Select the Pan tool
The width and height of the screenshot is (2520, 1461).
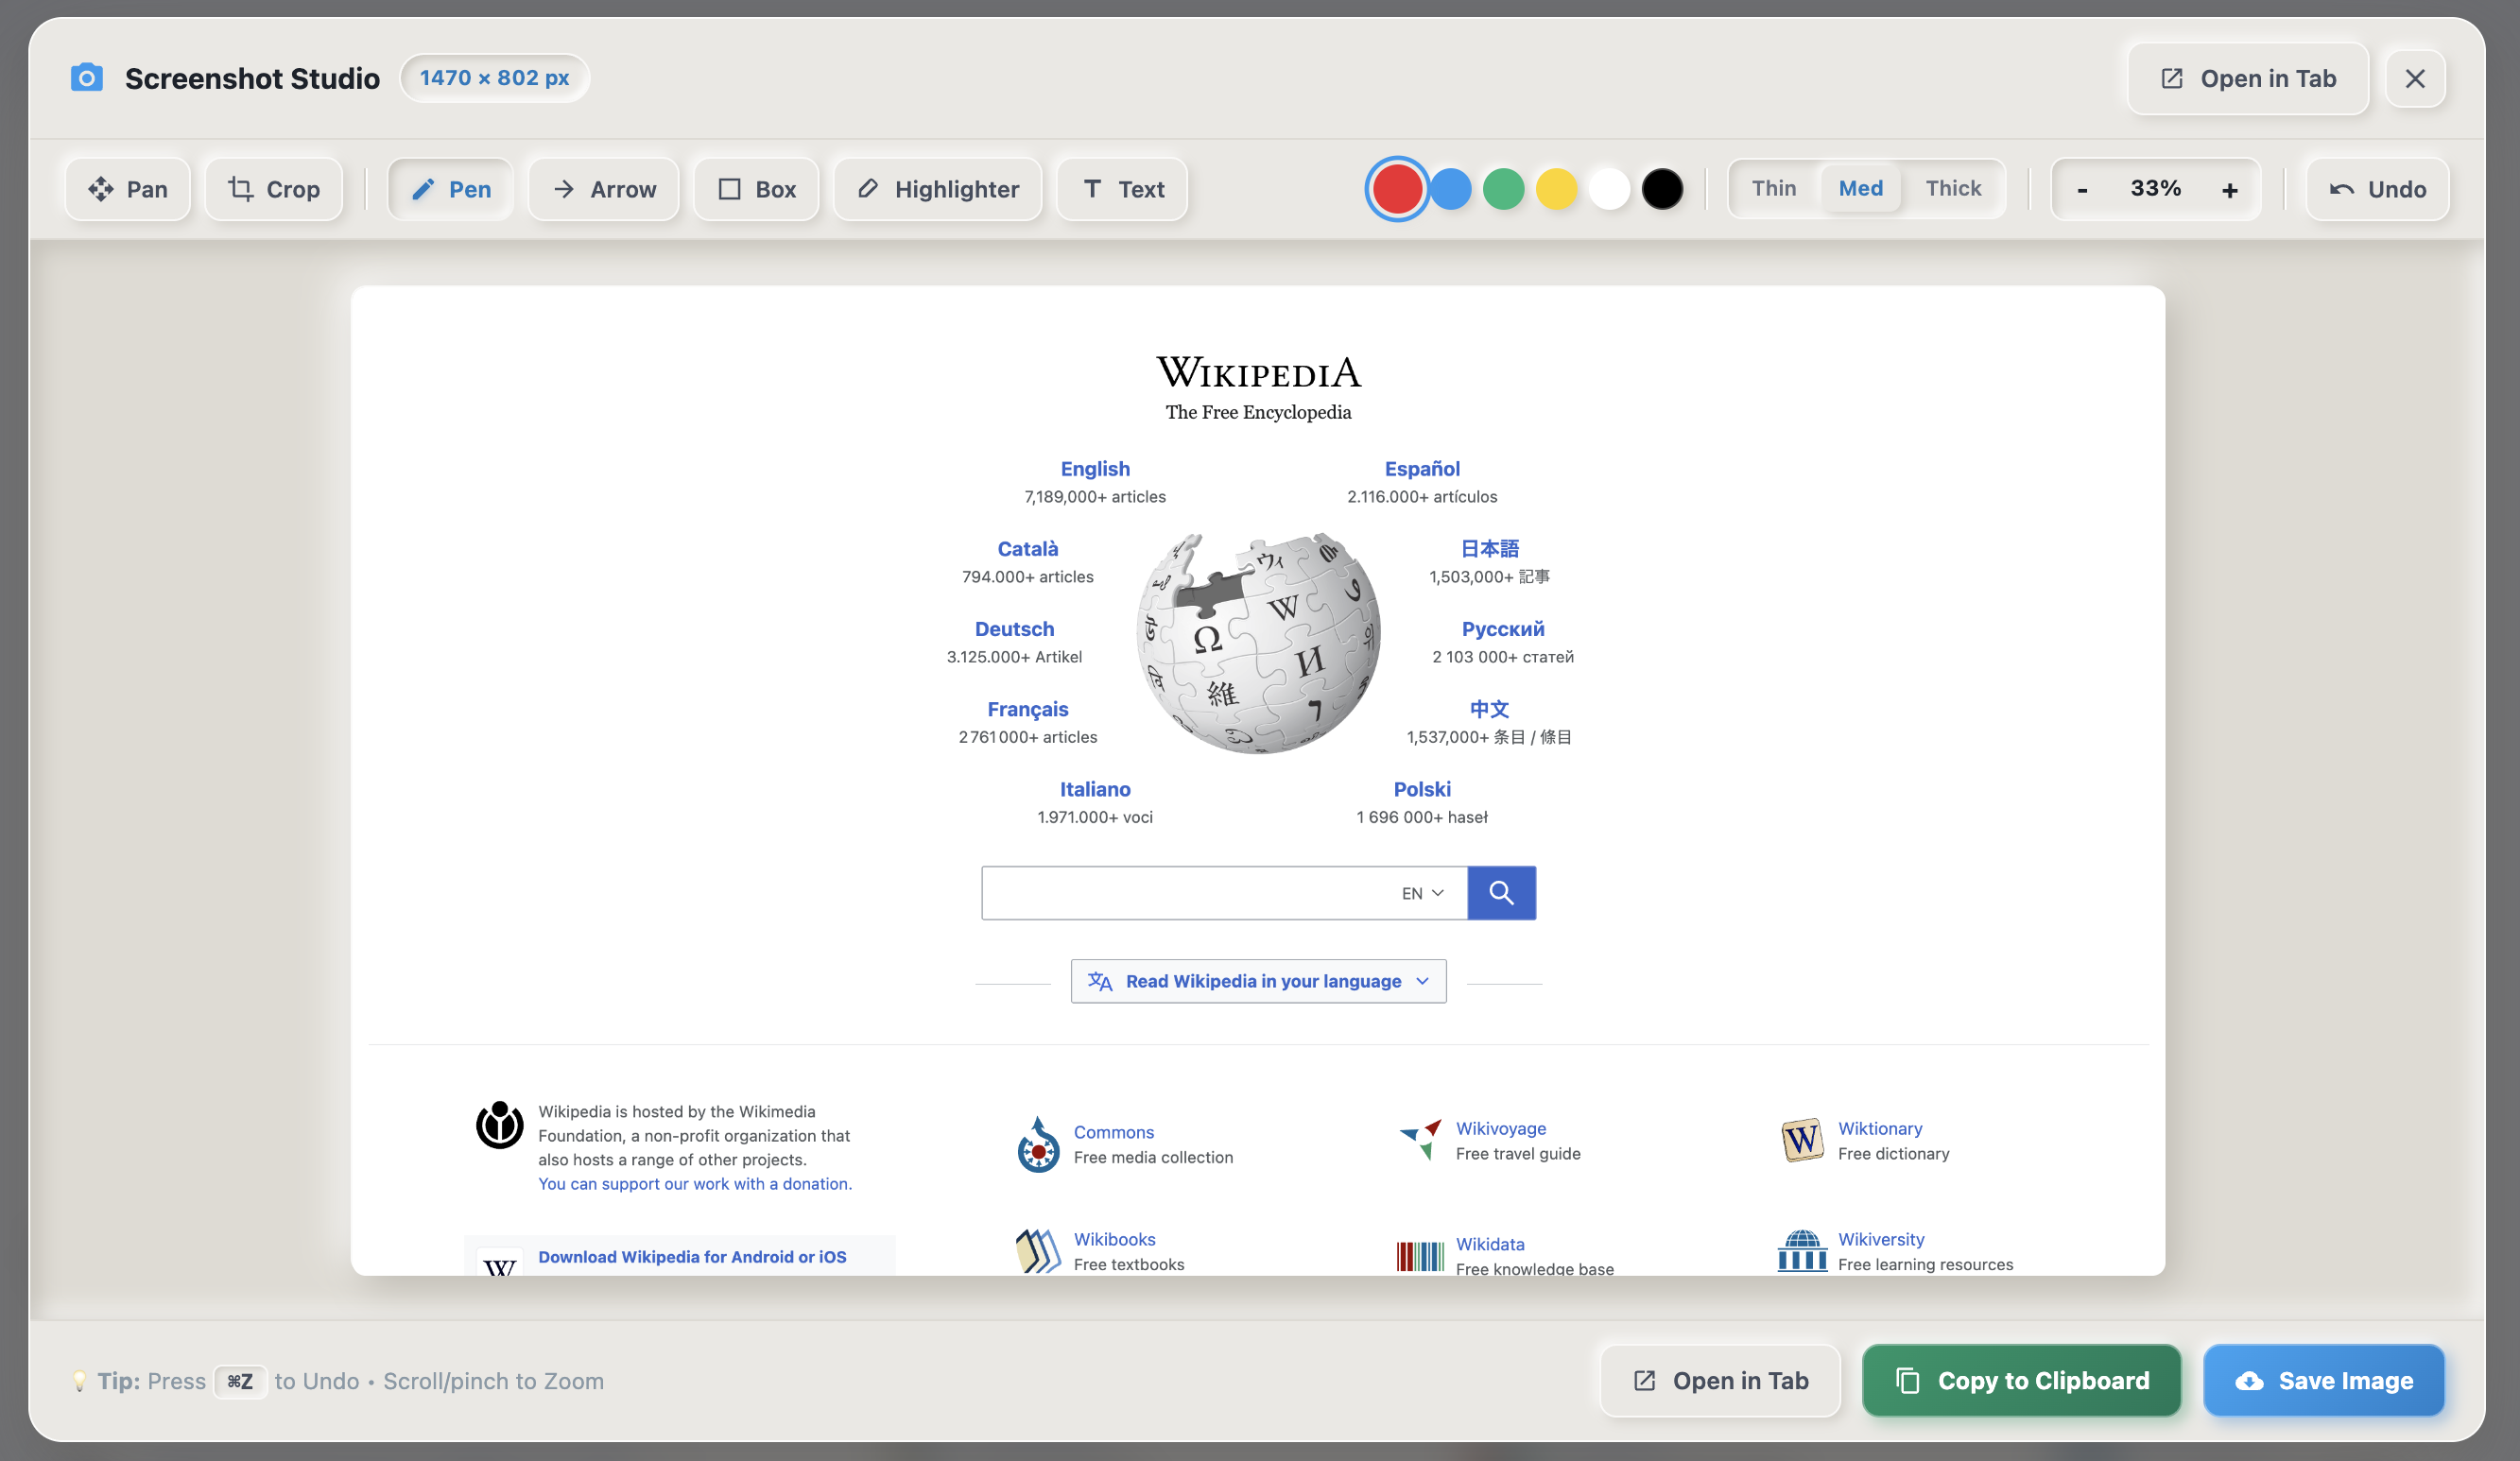click(x=128, y=189)
